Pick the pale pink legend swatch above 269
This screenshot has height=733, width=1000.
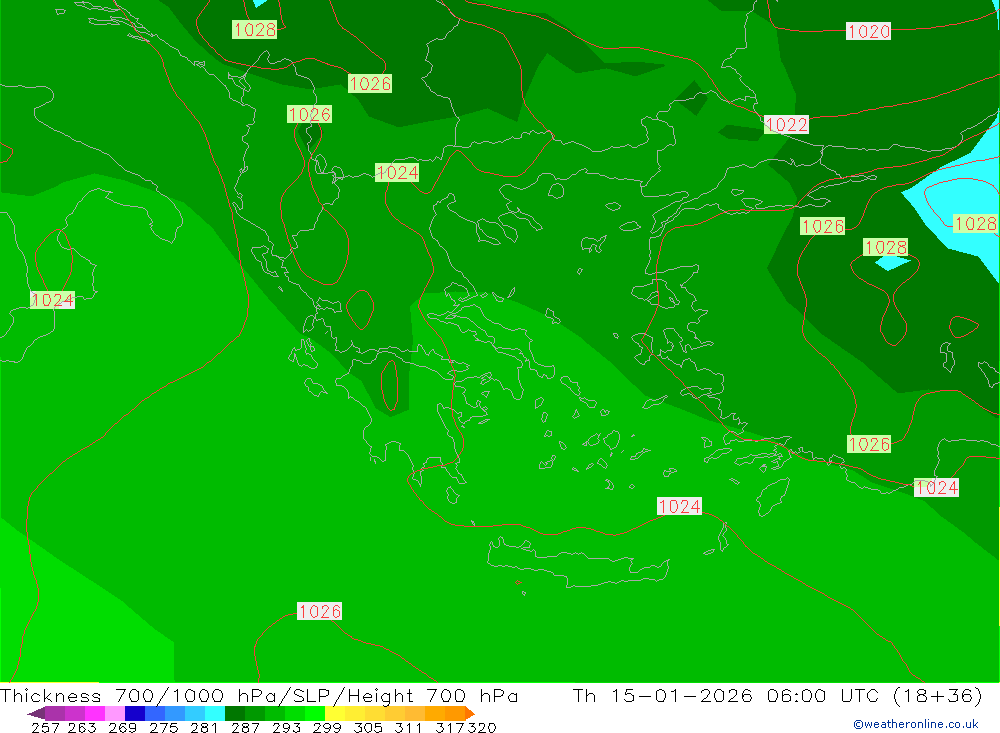[115, 713]
